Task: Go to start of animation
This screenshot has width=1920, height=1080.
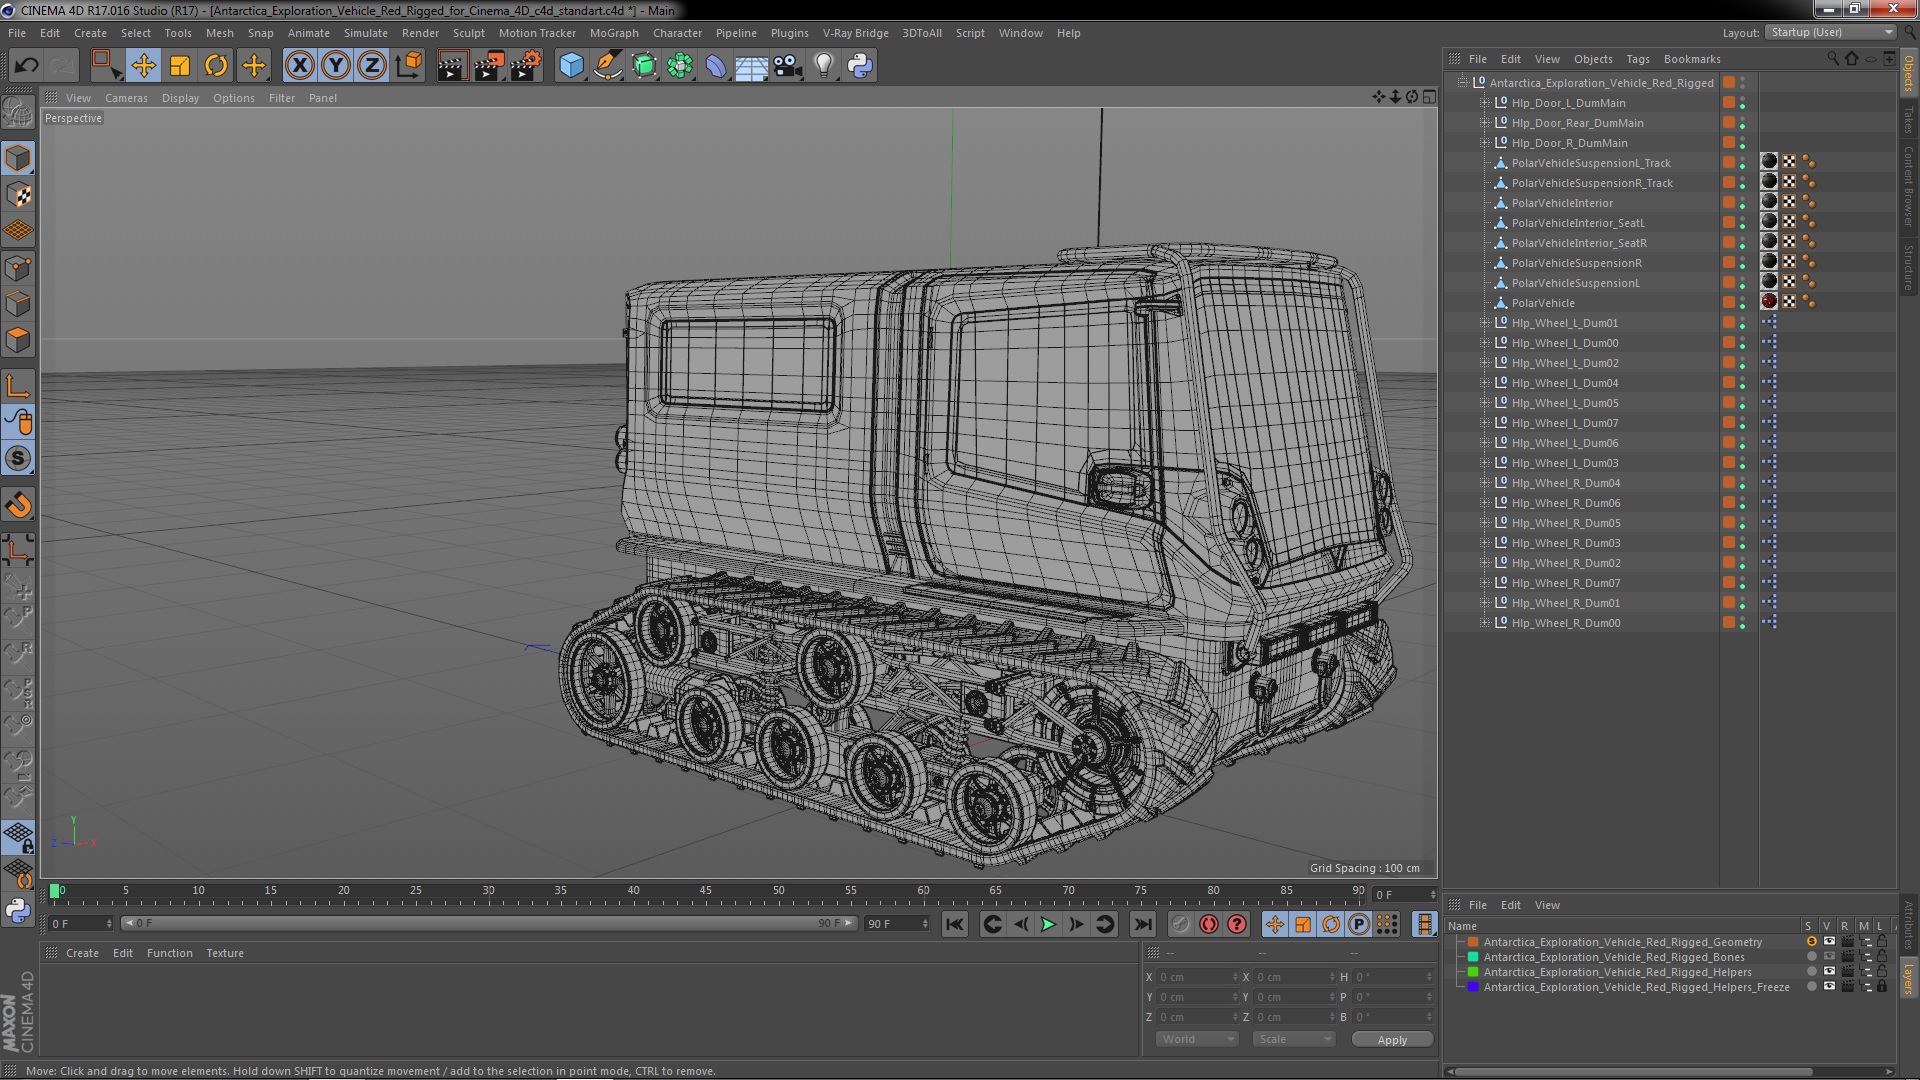Action: click(x=955, y=924)
